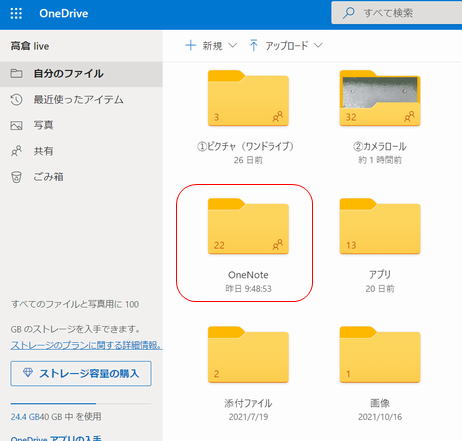Image resolution: width=462 pixels, height=441 pixels.
Task: Click the 2021/7/19 date under 添付ファイル
Action: coord(248,417)
